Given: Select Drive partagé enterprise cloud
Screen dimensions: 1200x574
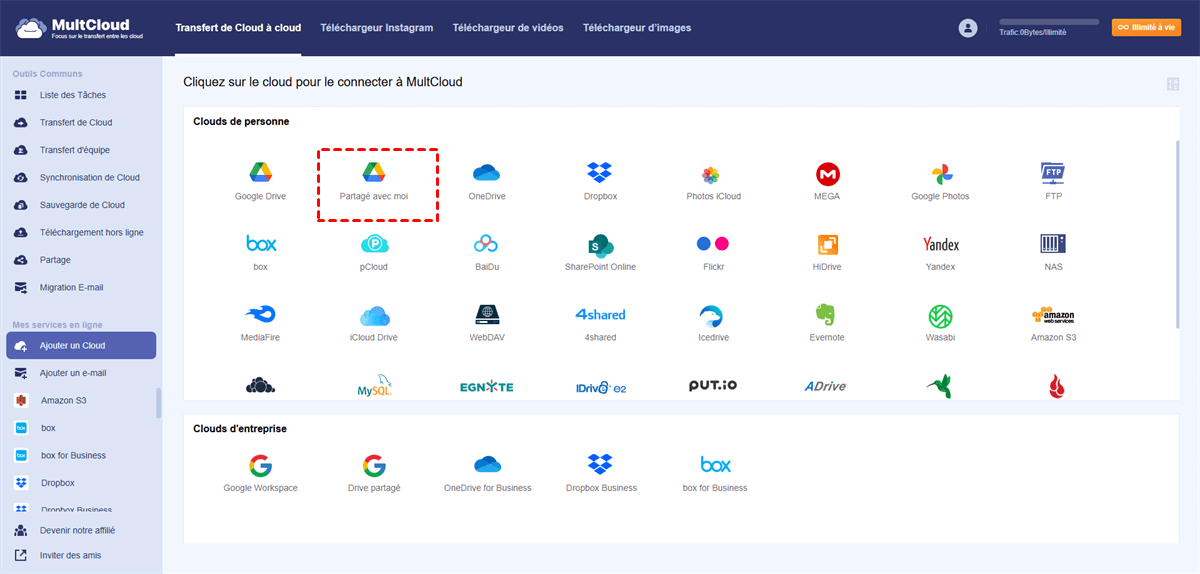Looking at the screenshot, I should click(374, 465).
